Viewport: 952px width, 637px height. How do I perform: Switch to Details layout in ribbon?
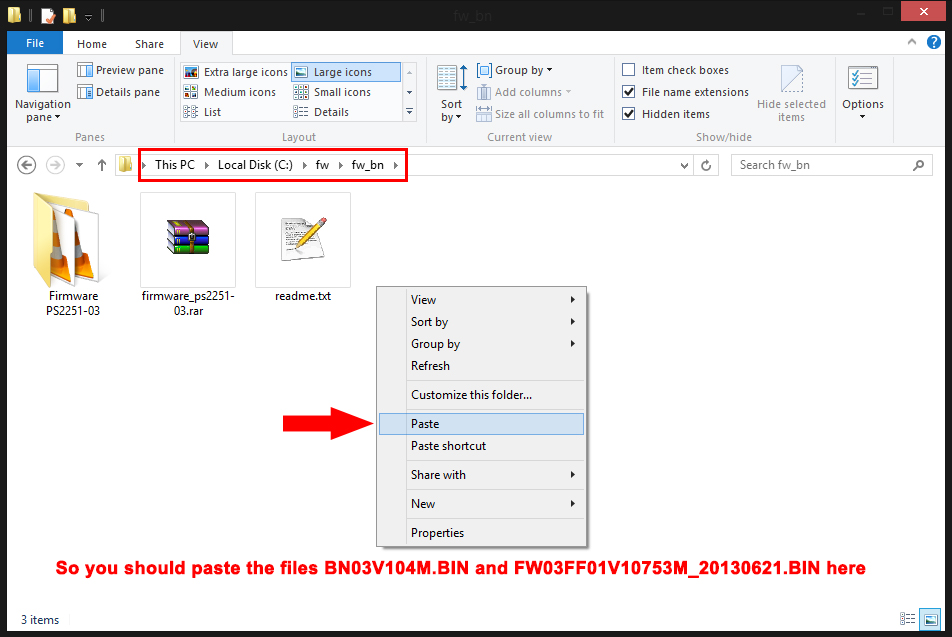point(321,112)
